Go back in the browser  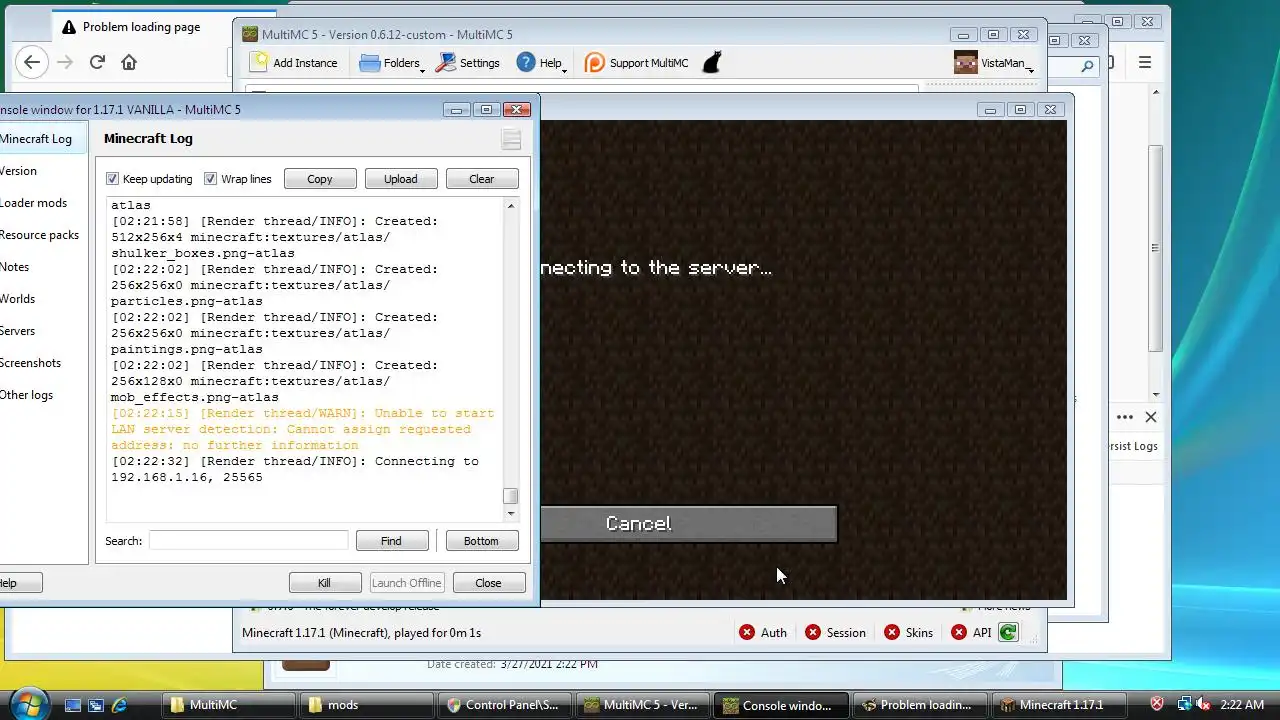point(32,62)
